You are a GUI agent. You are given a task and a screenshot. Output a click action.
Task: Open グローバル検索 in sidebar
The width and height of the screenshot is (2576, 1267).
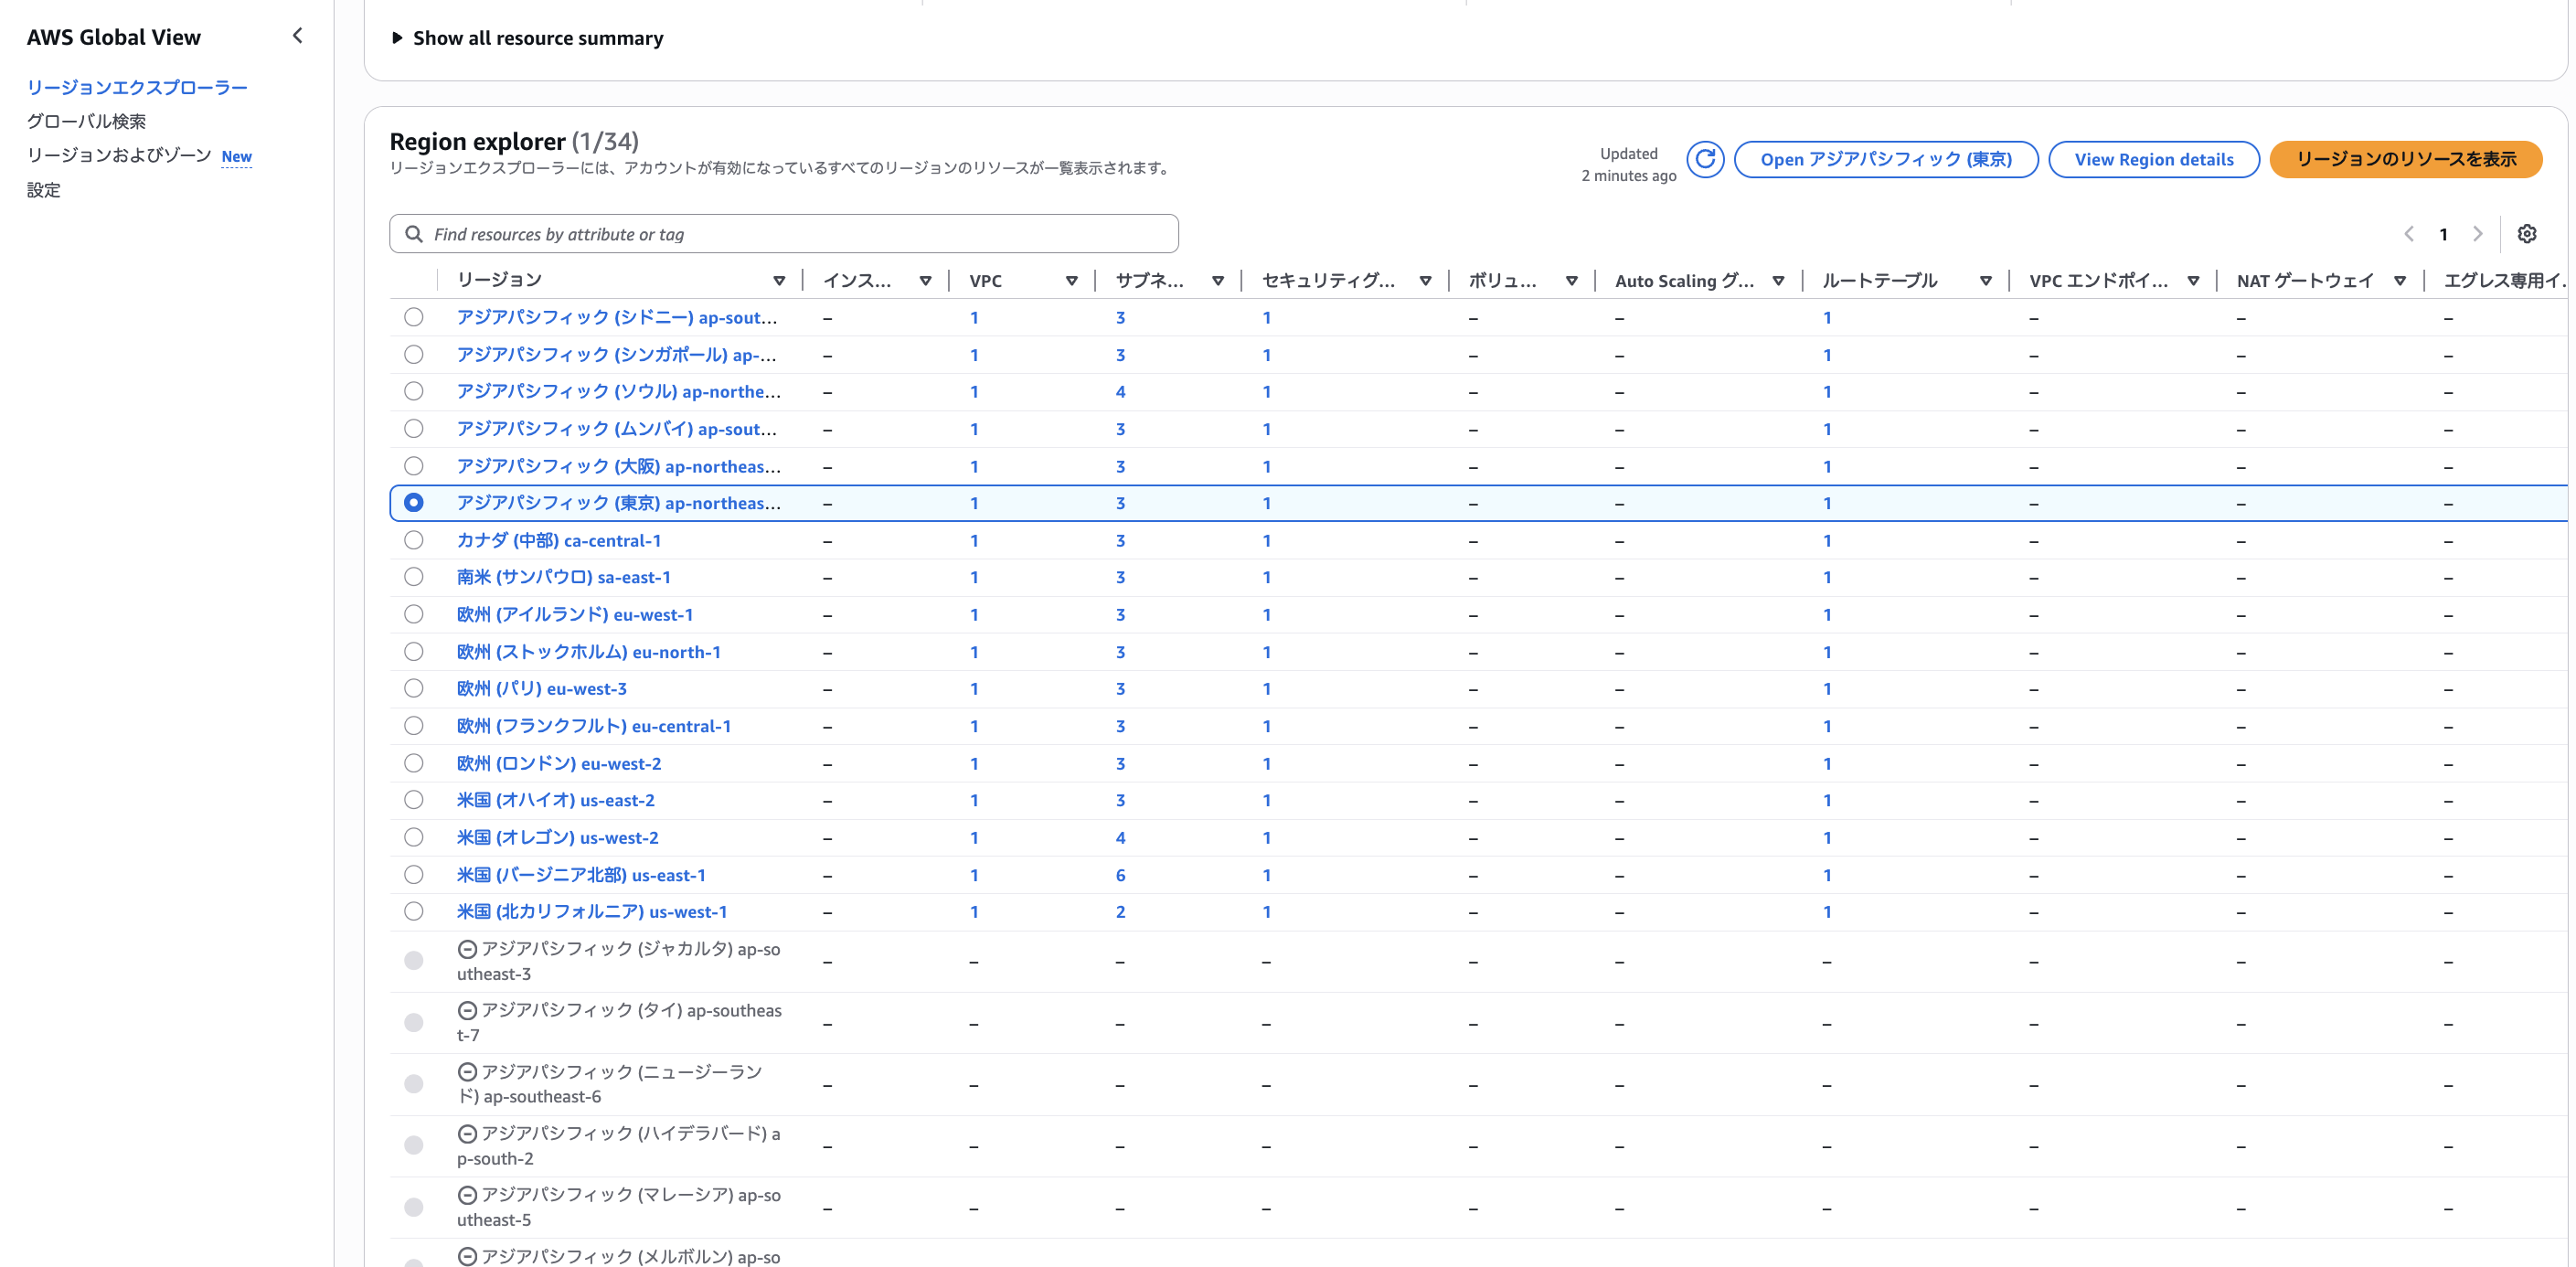click(x=86, y=121)
